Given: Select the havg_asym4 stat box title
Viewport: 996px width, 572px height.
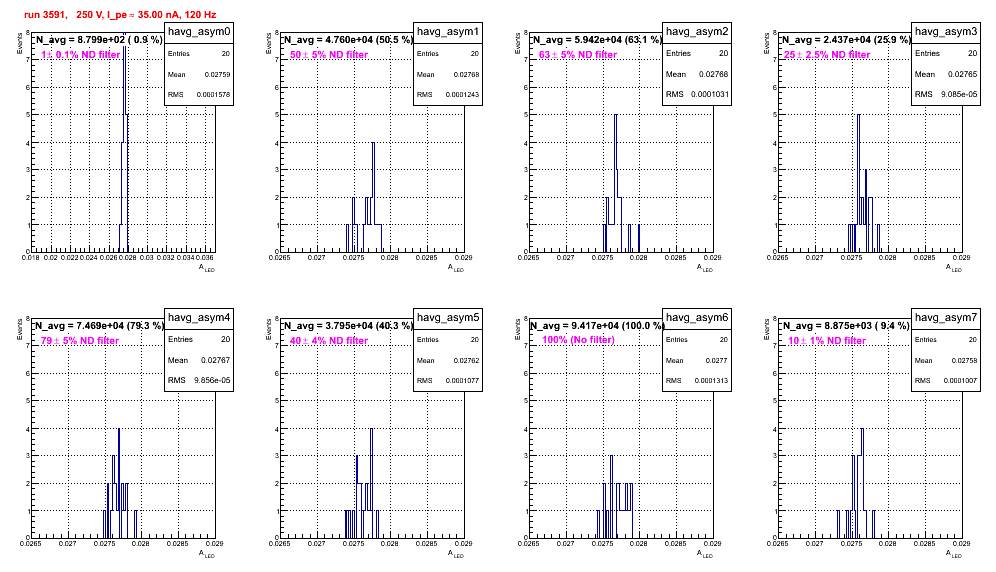Looking at the screenshot, I should [x=199, y=317].
